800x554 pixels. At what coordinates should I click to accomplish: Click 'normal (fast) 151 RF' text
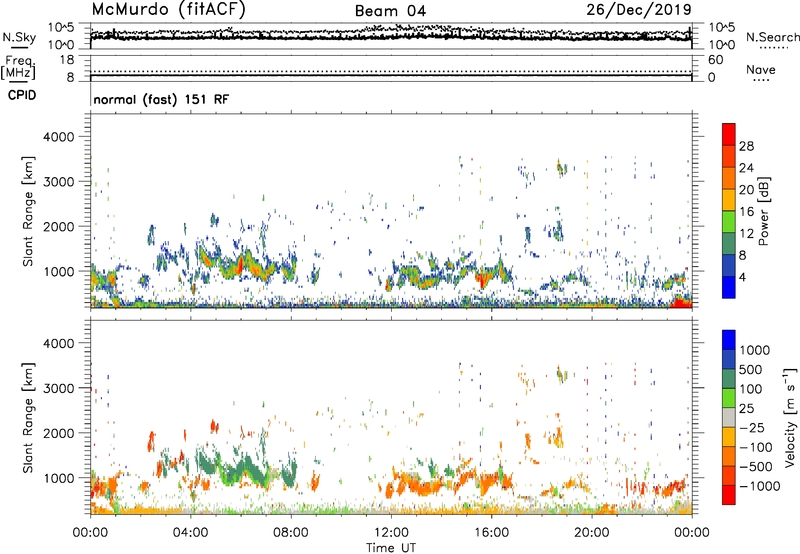(x=161, y=99)
